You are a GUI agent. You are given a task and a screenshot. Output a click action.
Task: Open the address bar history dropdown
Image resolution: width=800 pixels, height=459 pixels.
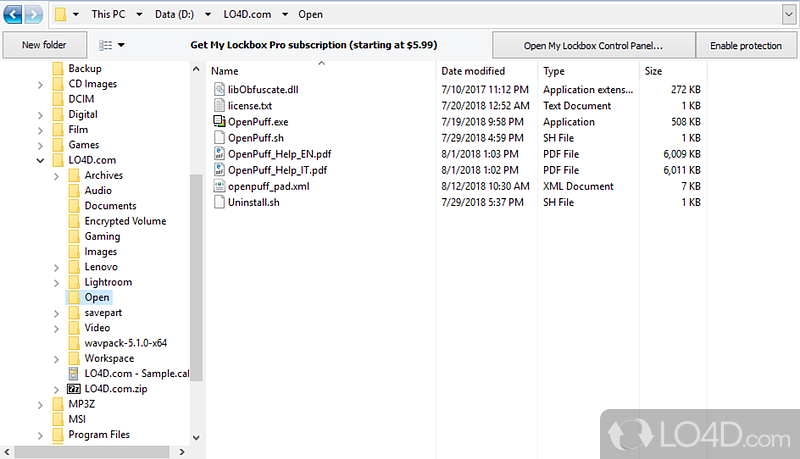tap(785, 15)
